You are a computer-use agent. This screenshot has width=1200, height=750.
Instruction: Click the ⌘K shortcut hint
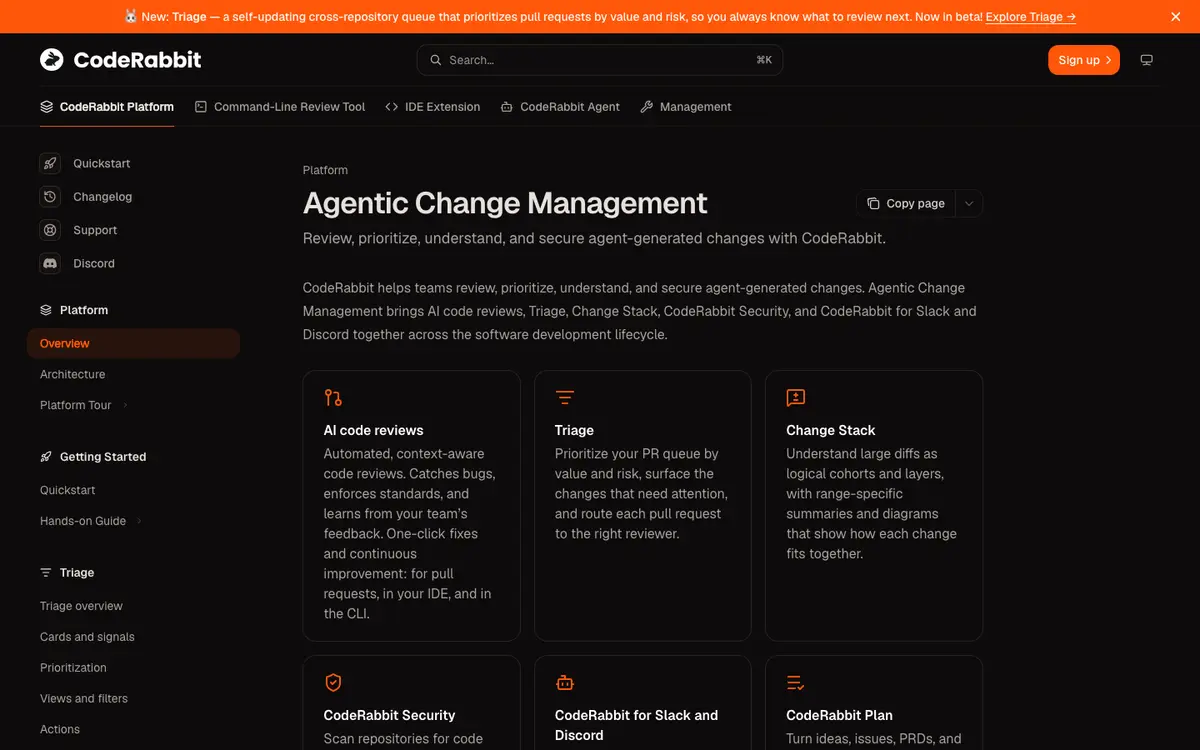point(764,60)
